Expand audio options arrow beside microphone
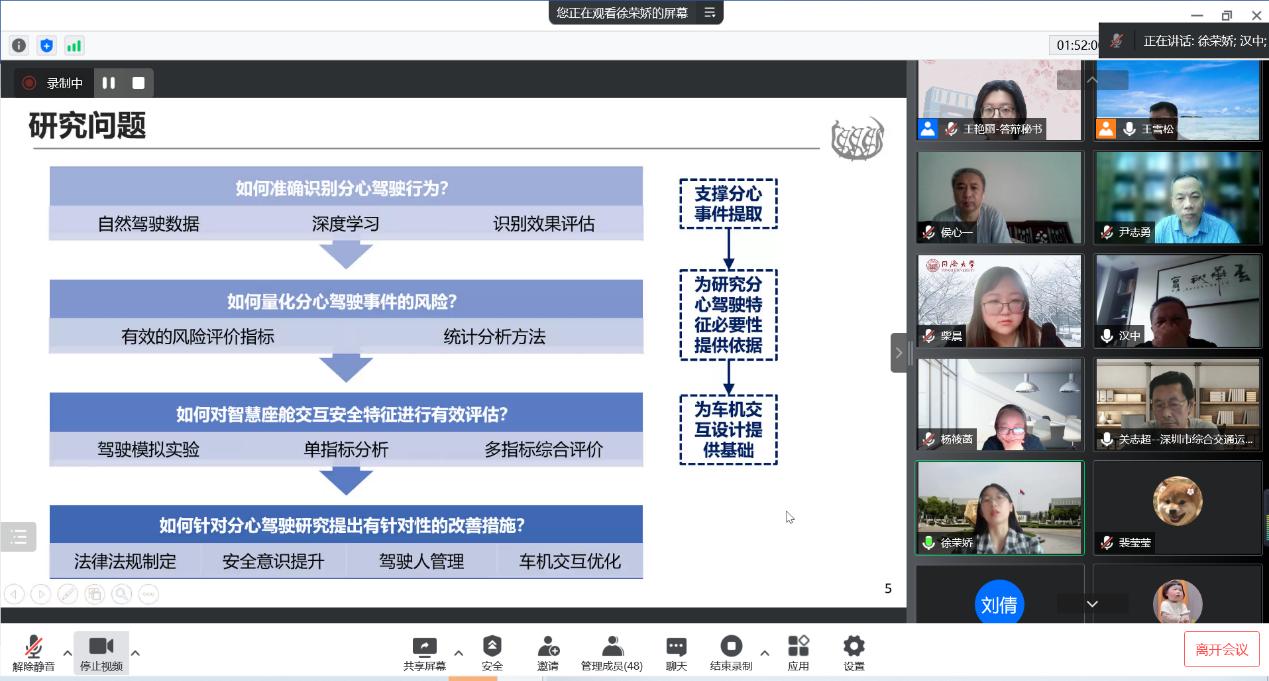The height and width of the screenshot is (681, 1269). pos(67,654)
